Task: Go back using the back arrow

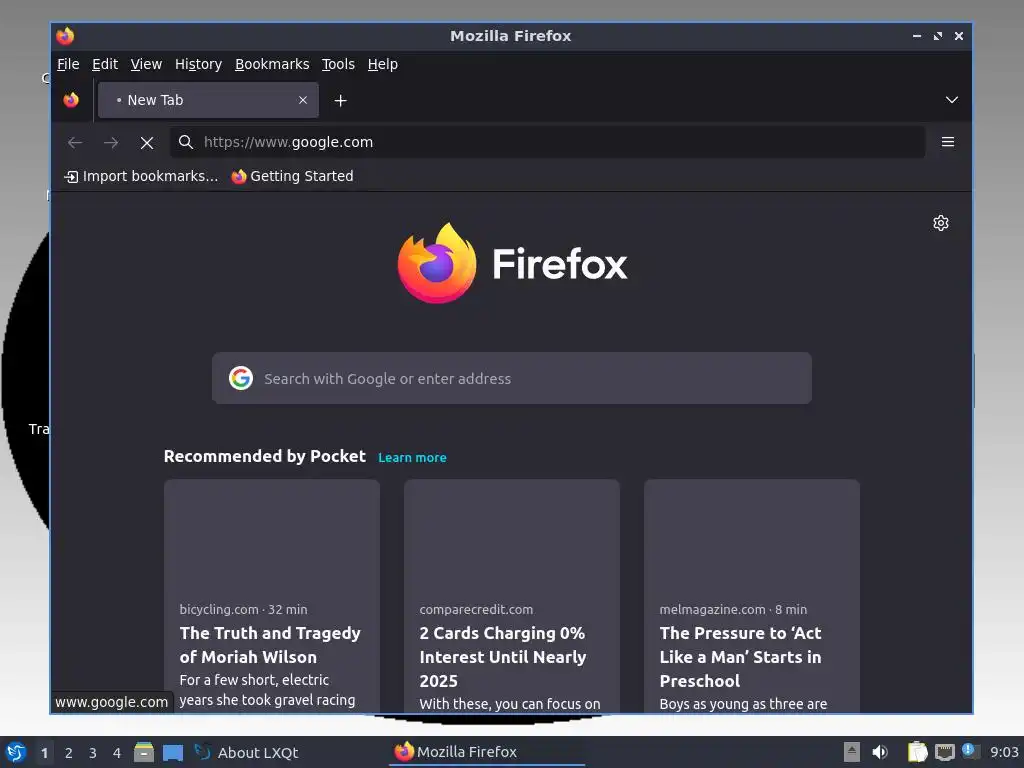Action: (75, 142)
